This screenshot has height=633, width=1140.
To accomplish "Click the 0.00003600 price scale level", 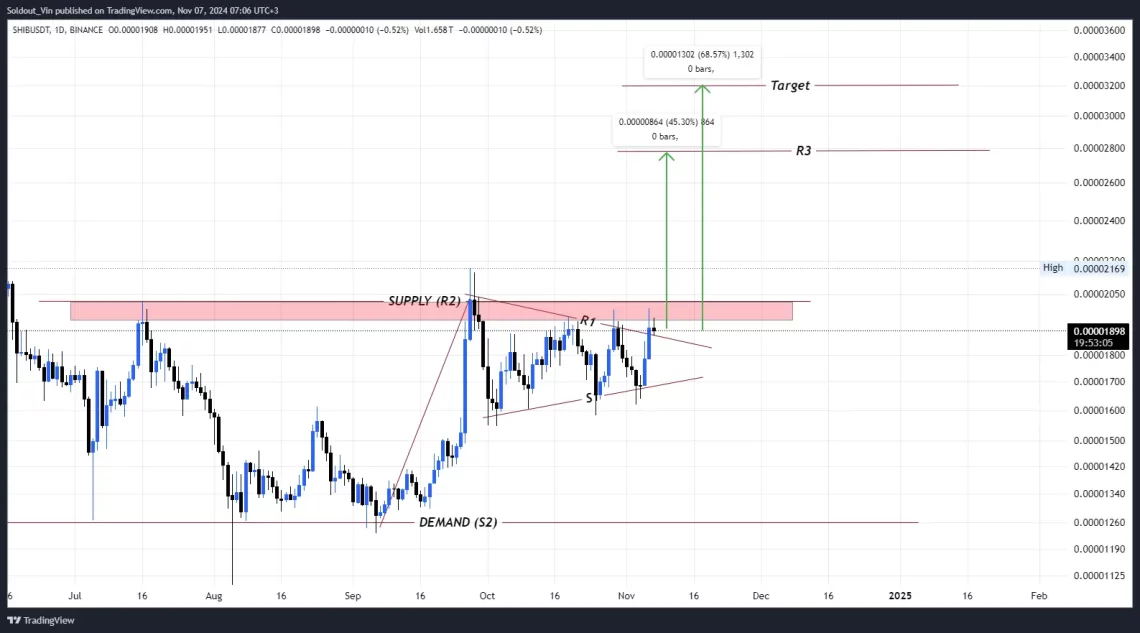I will pos(1099,30).
